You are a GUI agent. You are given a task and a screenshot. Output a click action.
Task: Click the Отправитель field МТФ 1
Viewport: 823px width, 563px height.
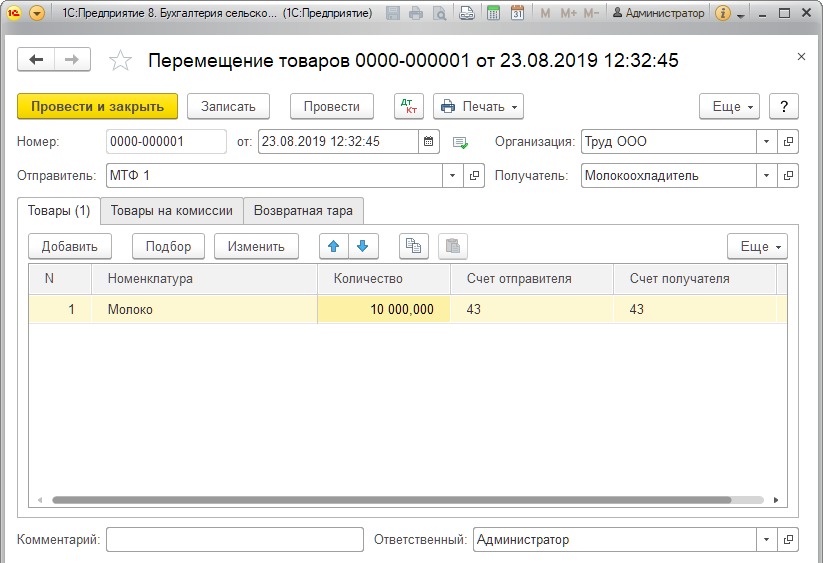tap(275, 176)
